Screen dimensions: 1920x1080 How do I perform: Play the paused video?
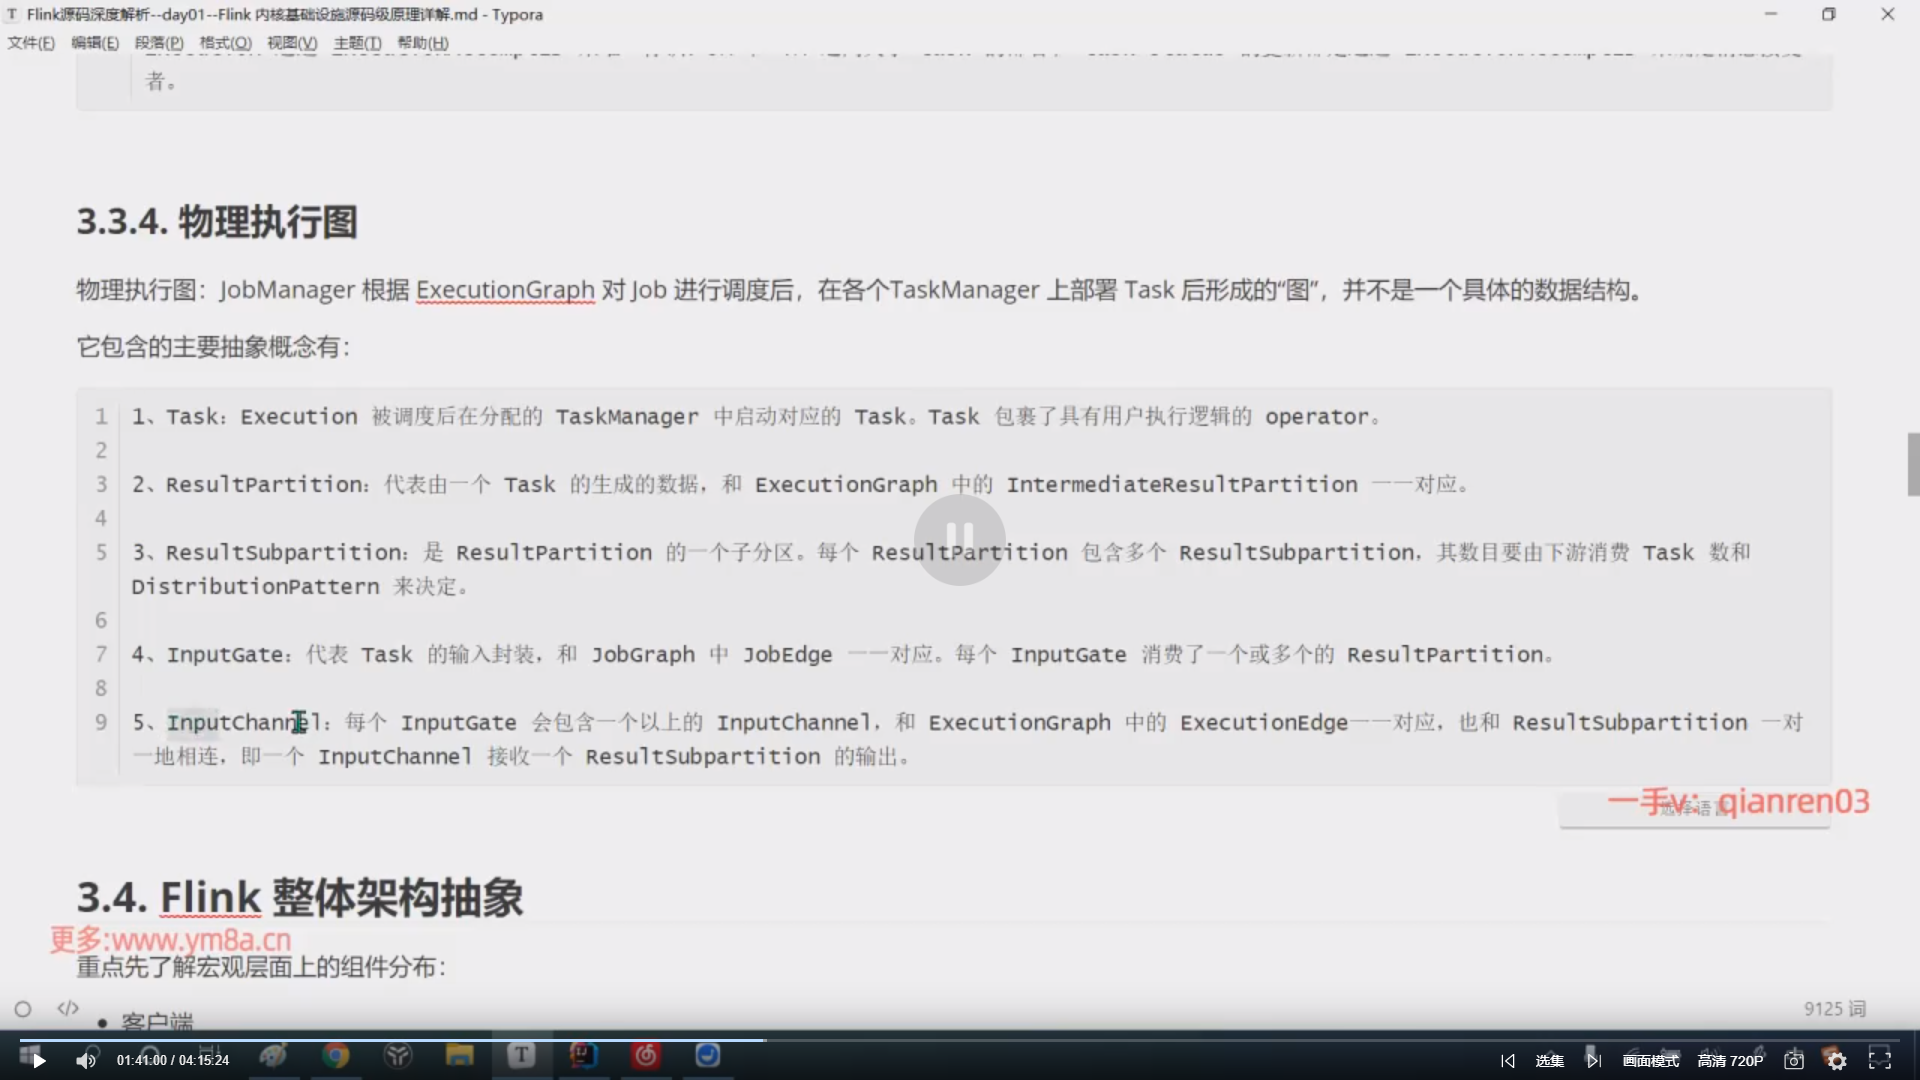38,1061
